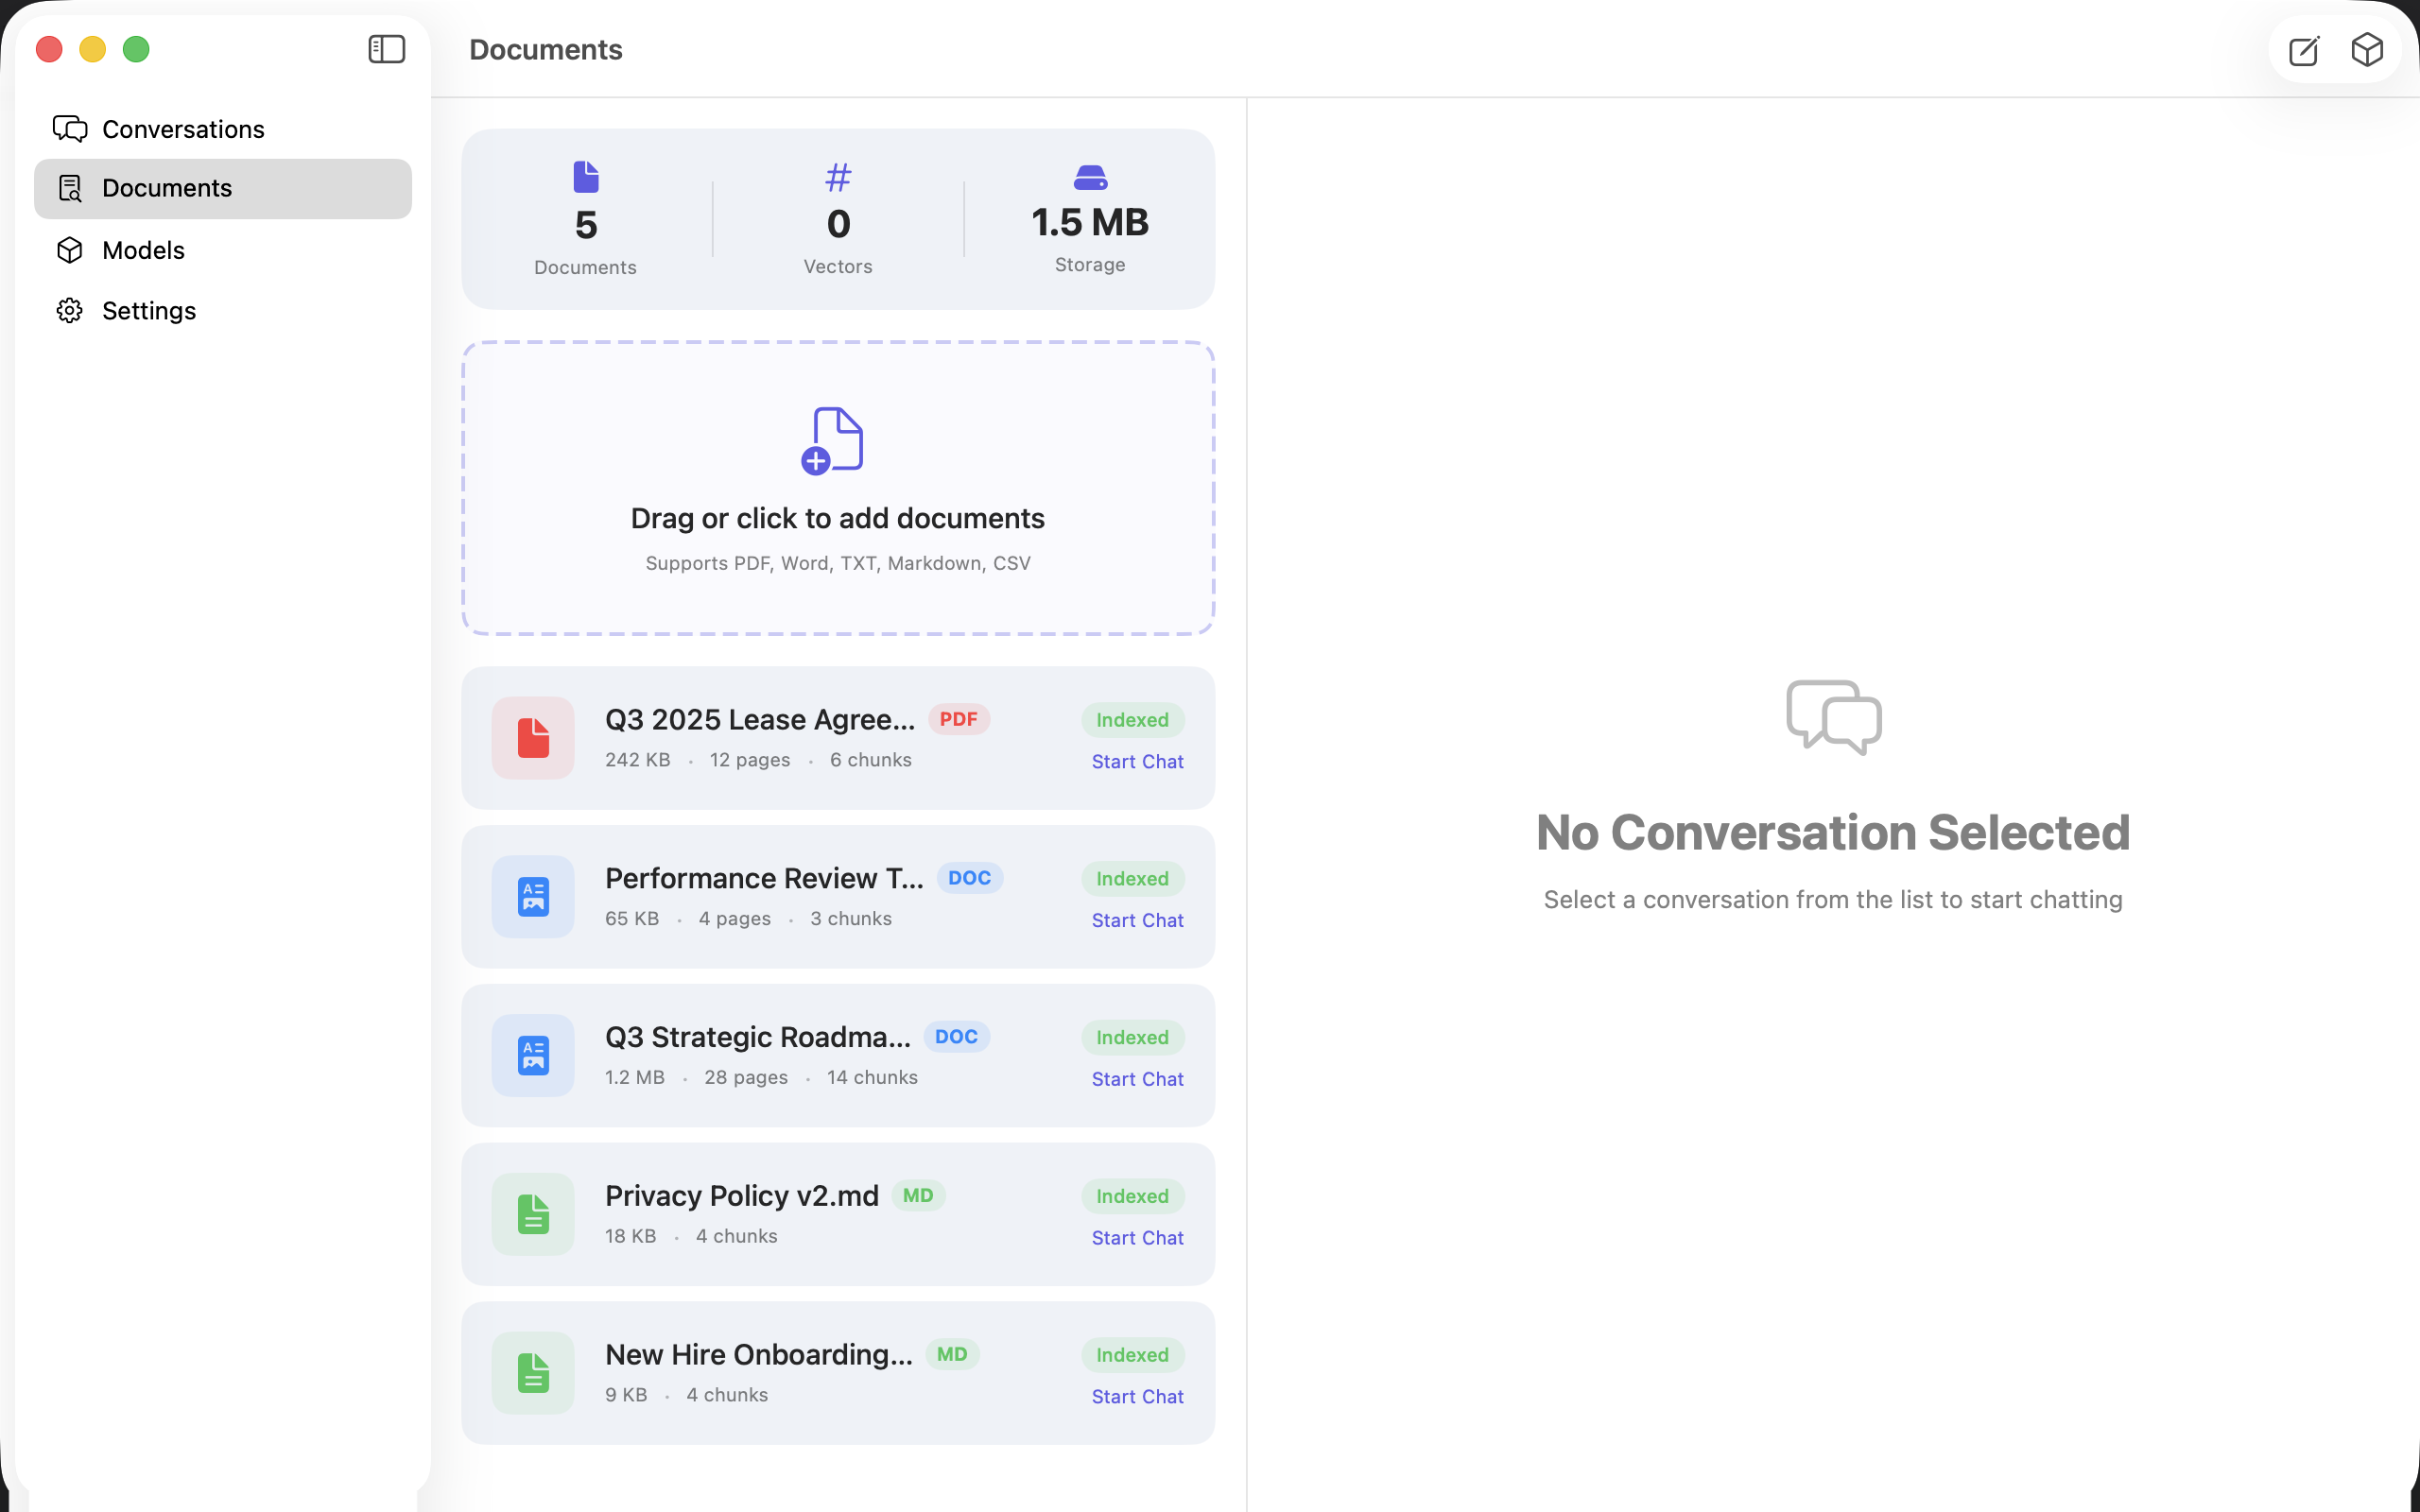Go to the Models section
Viewport: 2420px width, 1512px height.
point(223,250)
